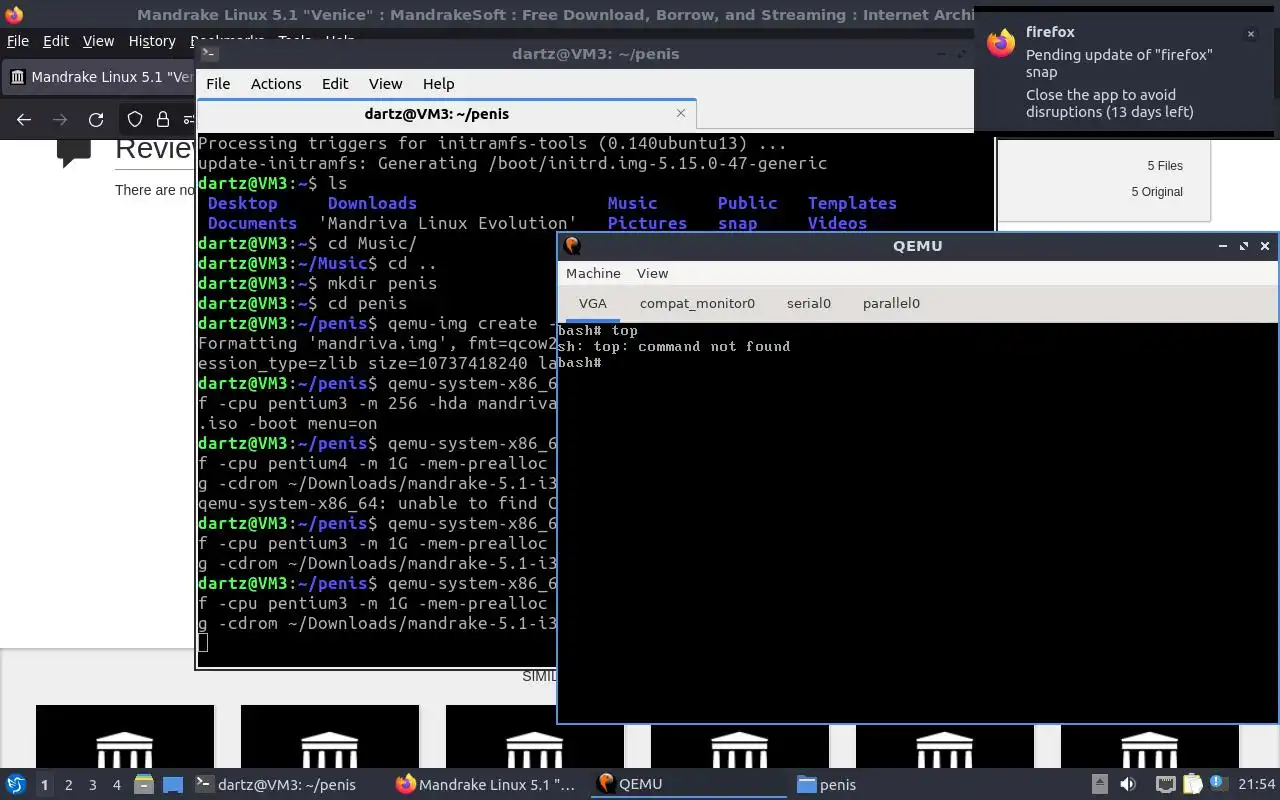Open the terminal's Actions menu
The width and height of the screenshot is (1280, 800).
click(276, 83)
